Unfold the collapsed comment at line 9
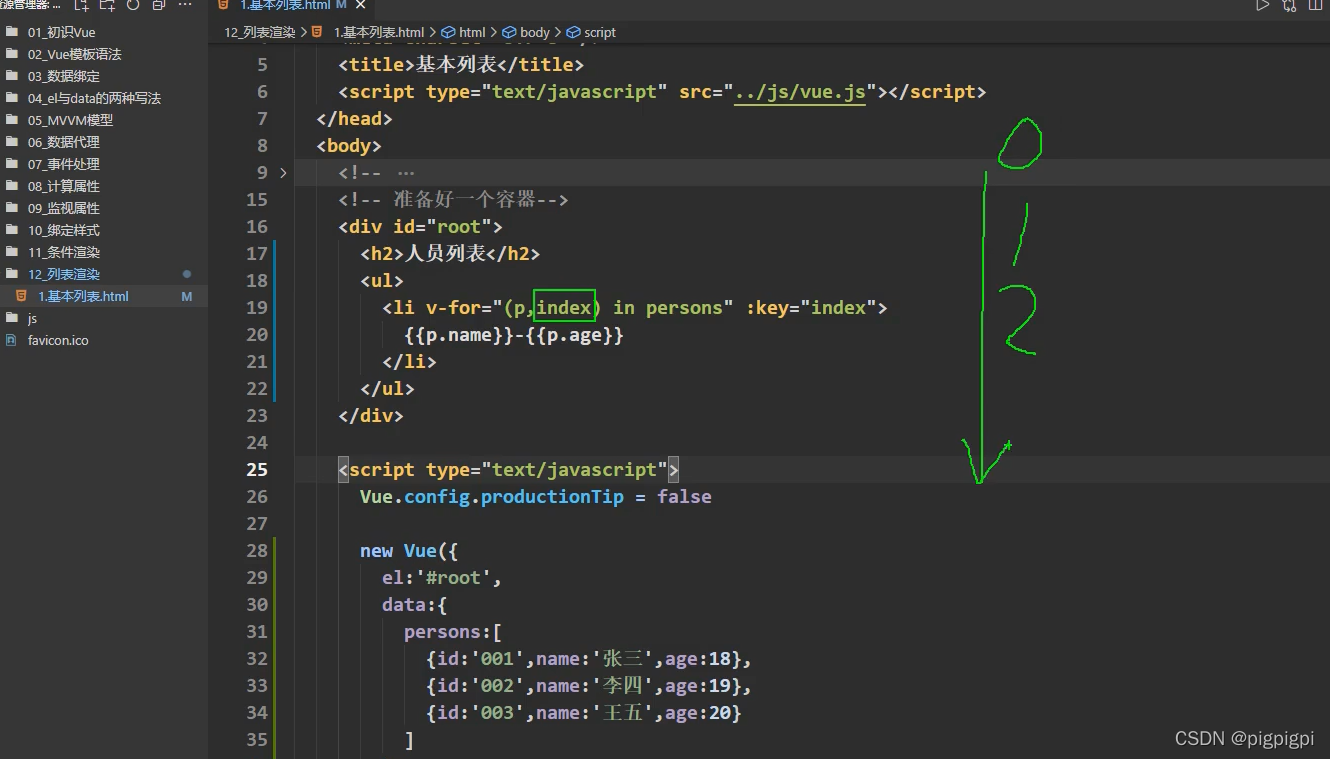Image resolution: width=1330 pixels, height=759 pixels. tap(283, 173)
